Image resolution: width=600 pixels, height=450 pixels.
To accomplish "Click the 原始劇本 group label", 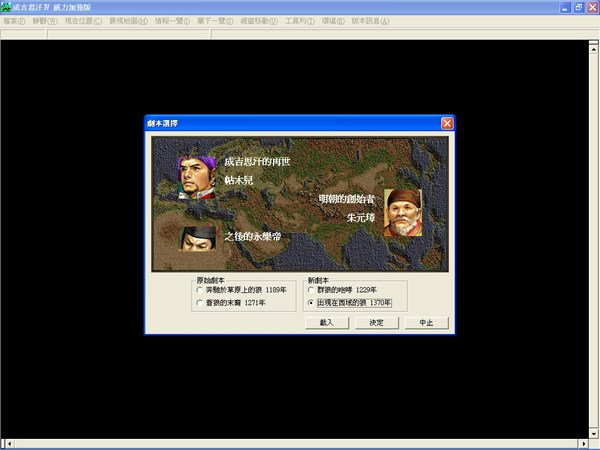I will (210, 280).
